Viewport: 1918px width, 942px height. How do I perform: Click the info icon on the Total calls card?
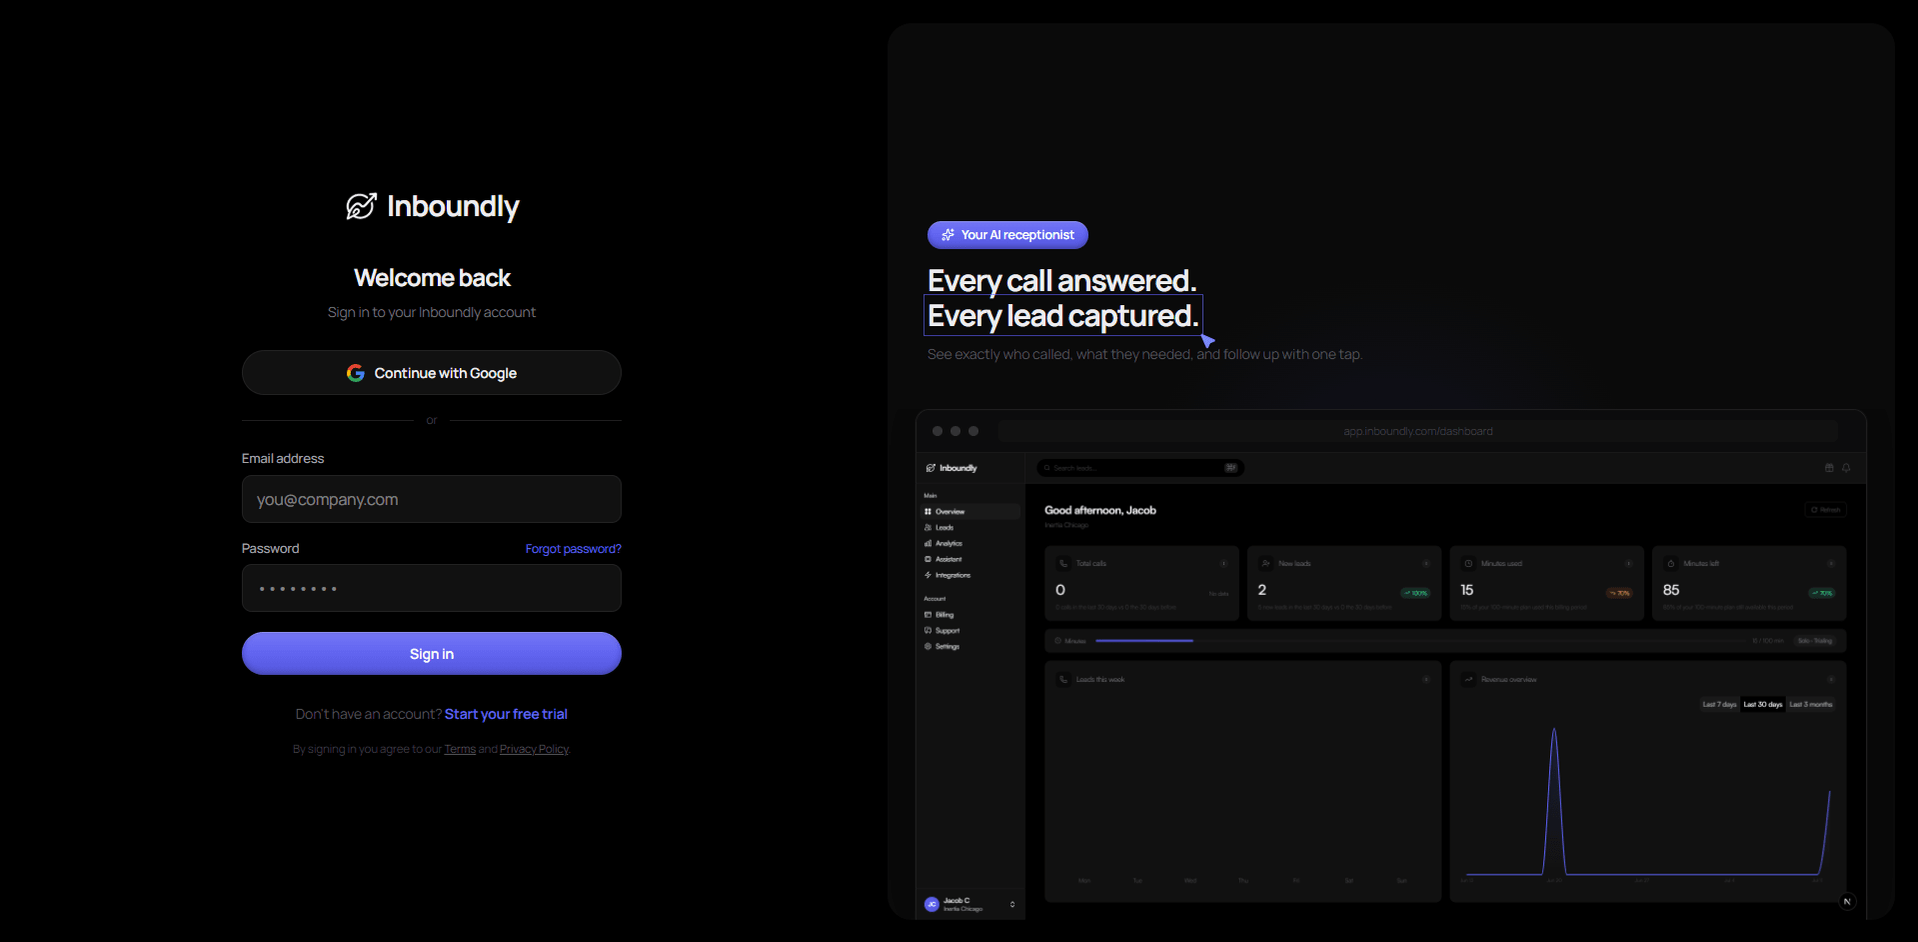pos(1223,564)
